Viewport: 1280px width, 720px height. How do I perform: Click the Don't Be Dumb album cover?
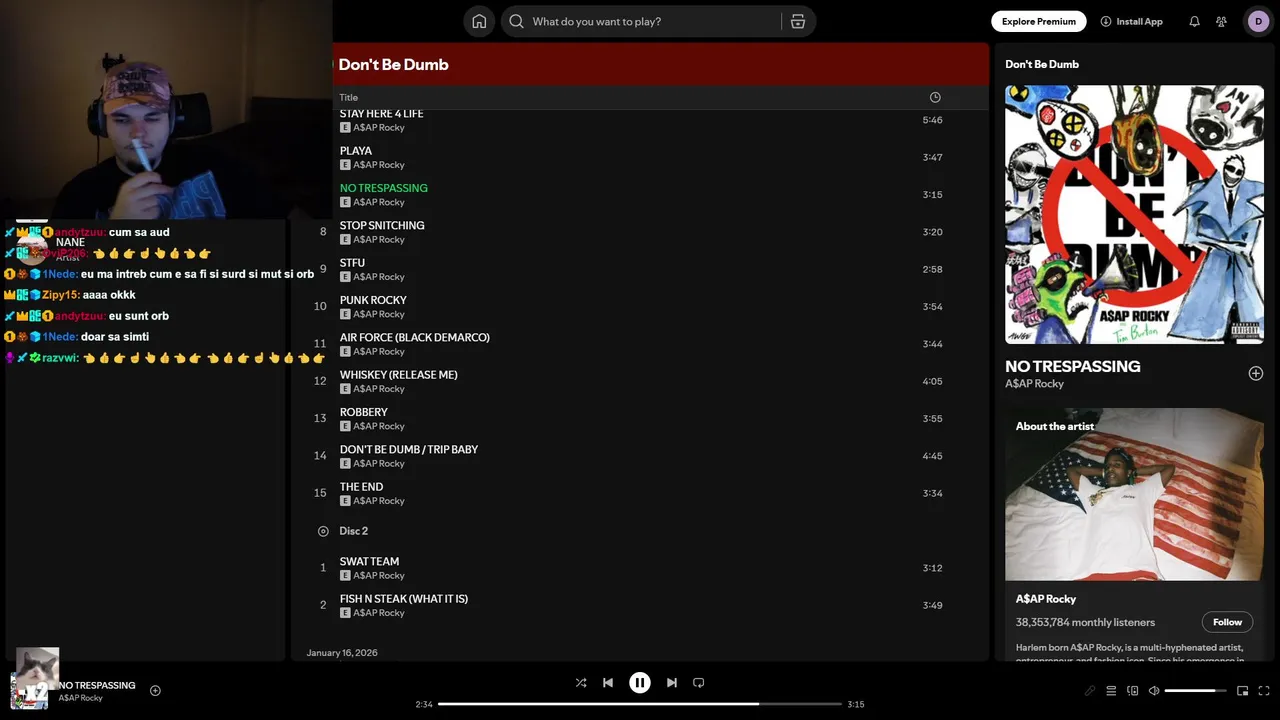[x=1134, y=214]
